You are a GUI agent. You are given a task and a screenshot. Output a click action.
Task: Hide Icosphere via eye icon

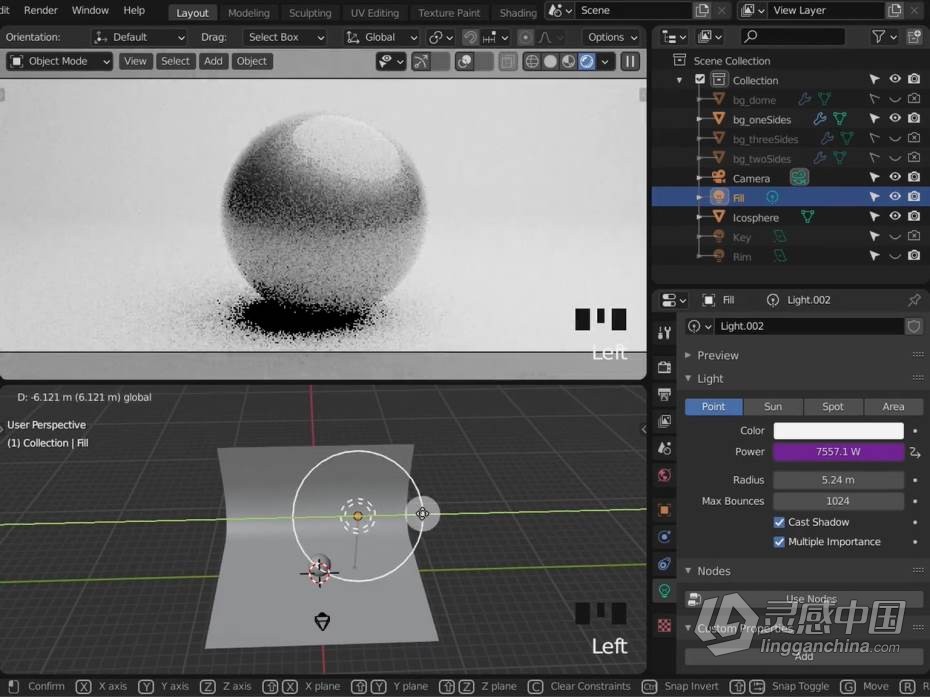point(894,216)
